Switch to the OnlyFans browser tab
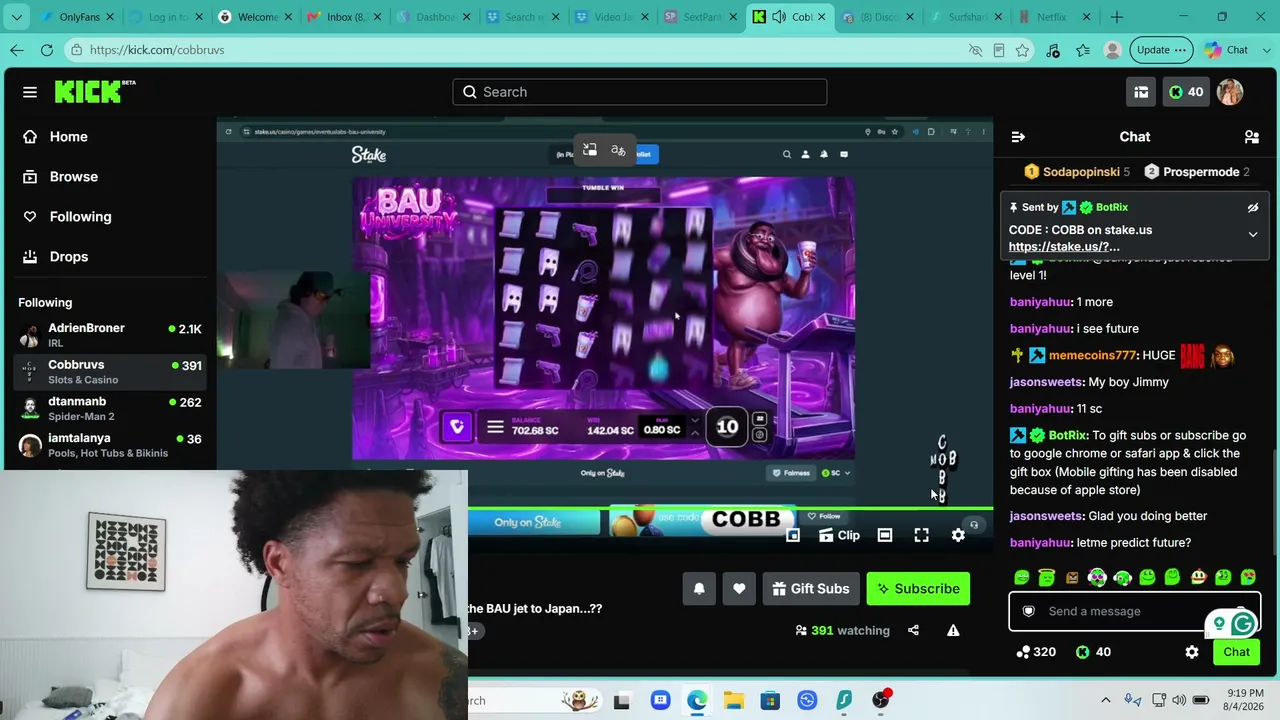 tap(78, 17)
